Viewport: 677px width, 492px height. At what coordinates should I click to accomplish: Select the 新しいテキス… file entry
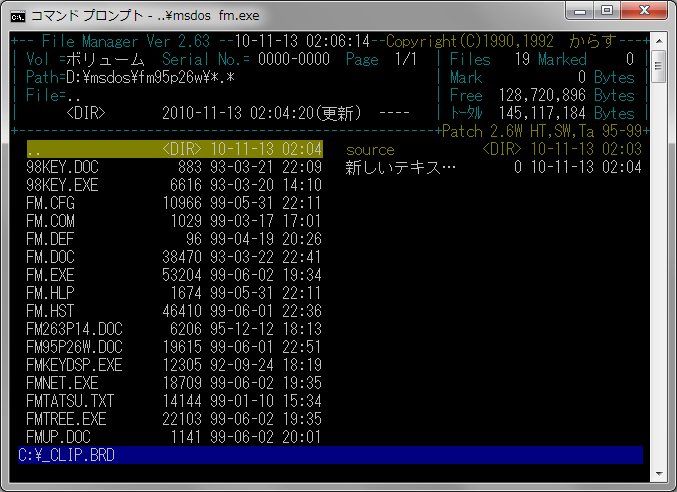click(x=494, y=167)
